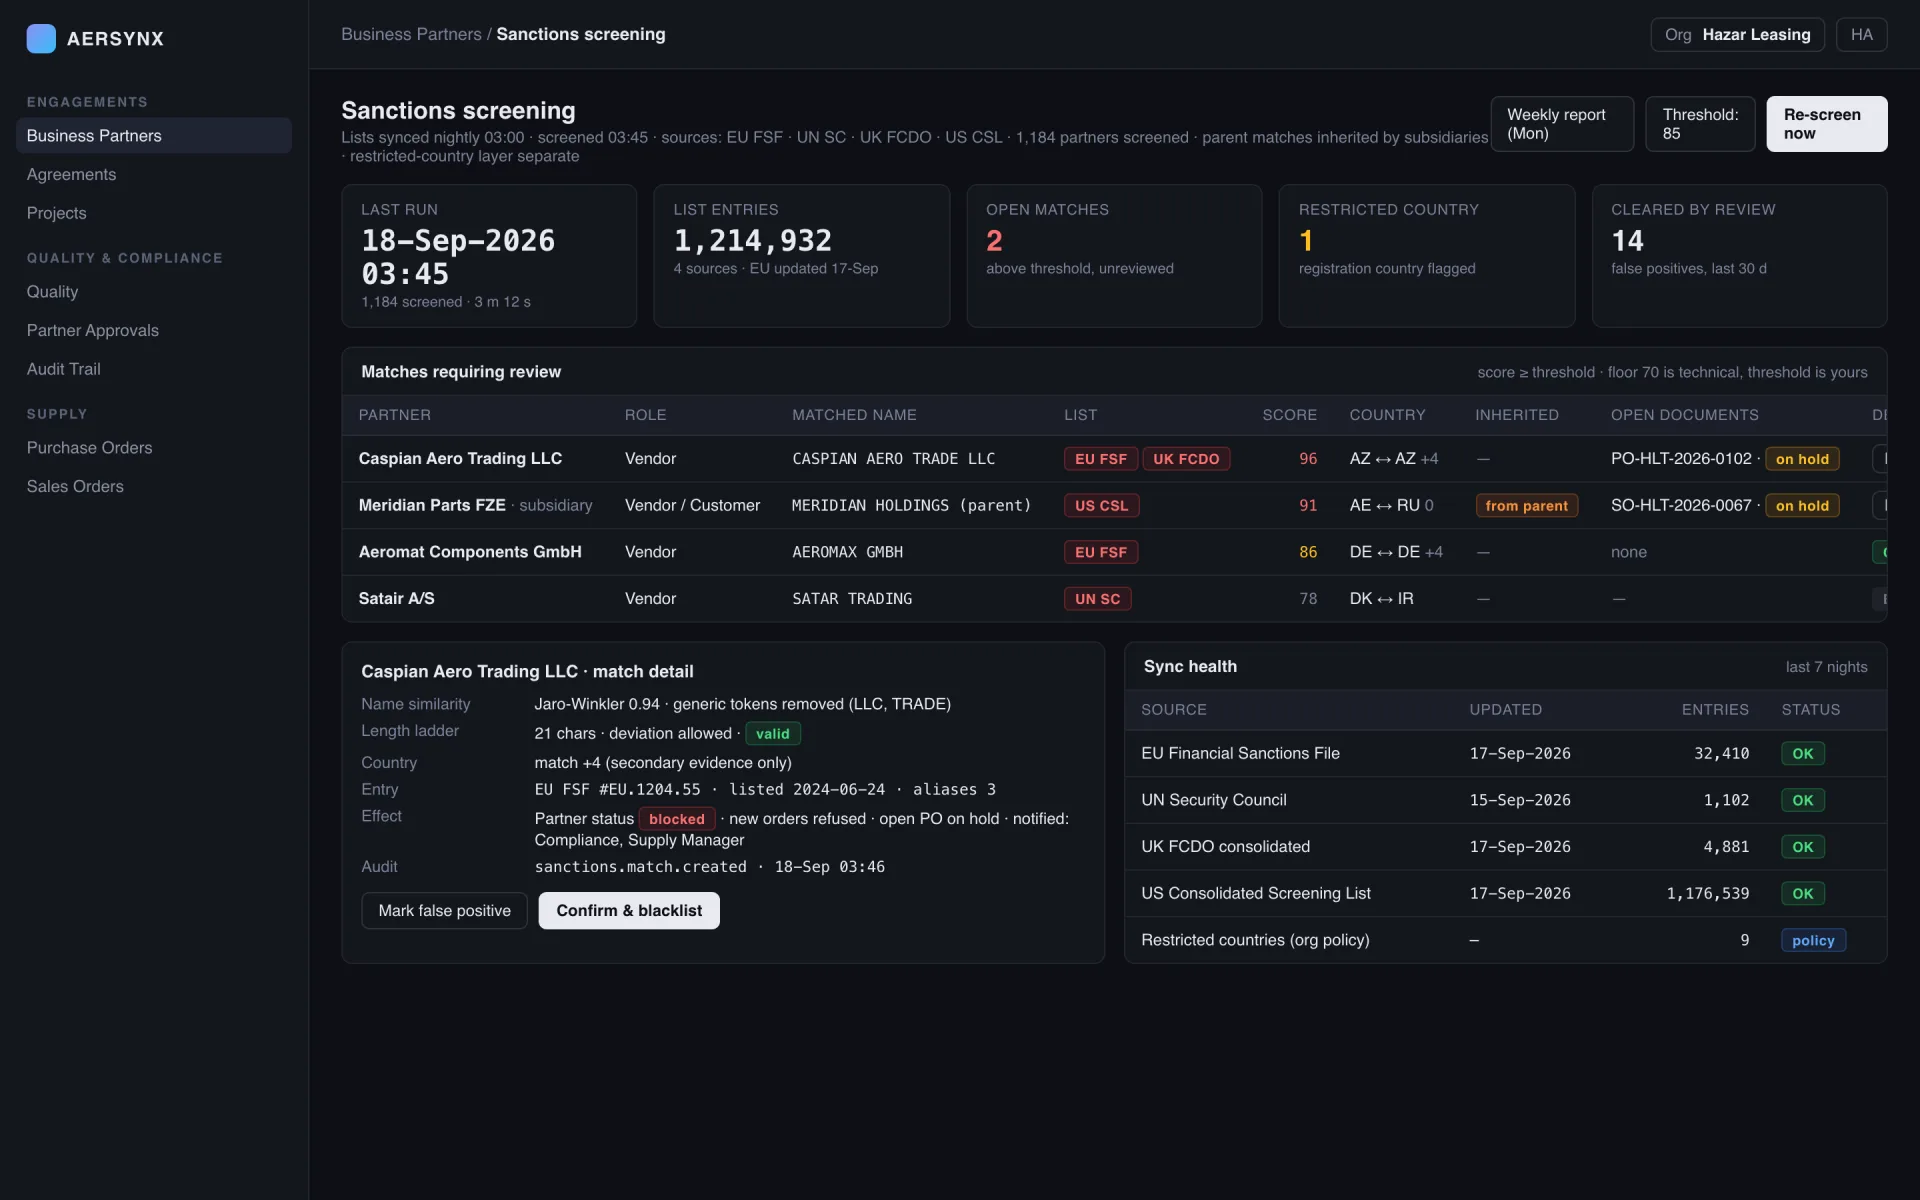The width and height of the screenshot is (1920, 1200).
Task: Select UK FCDO consolidated source row
Action: coord(1505,847)
